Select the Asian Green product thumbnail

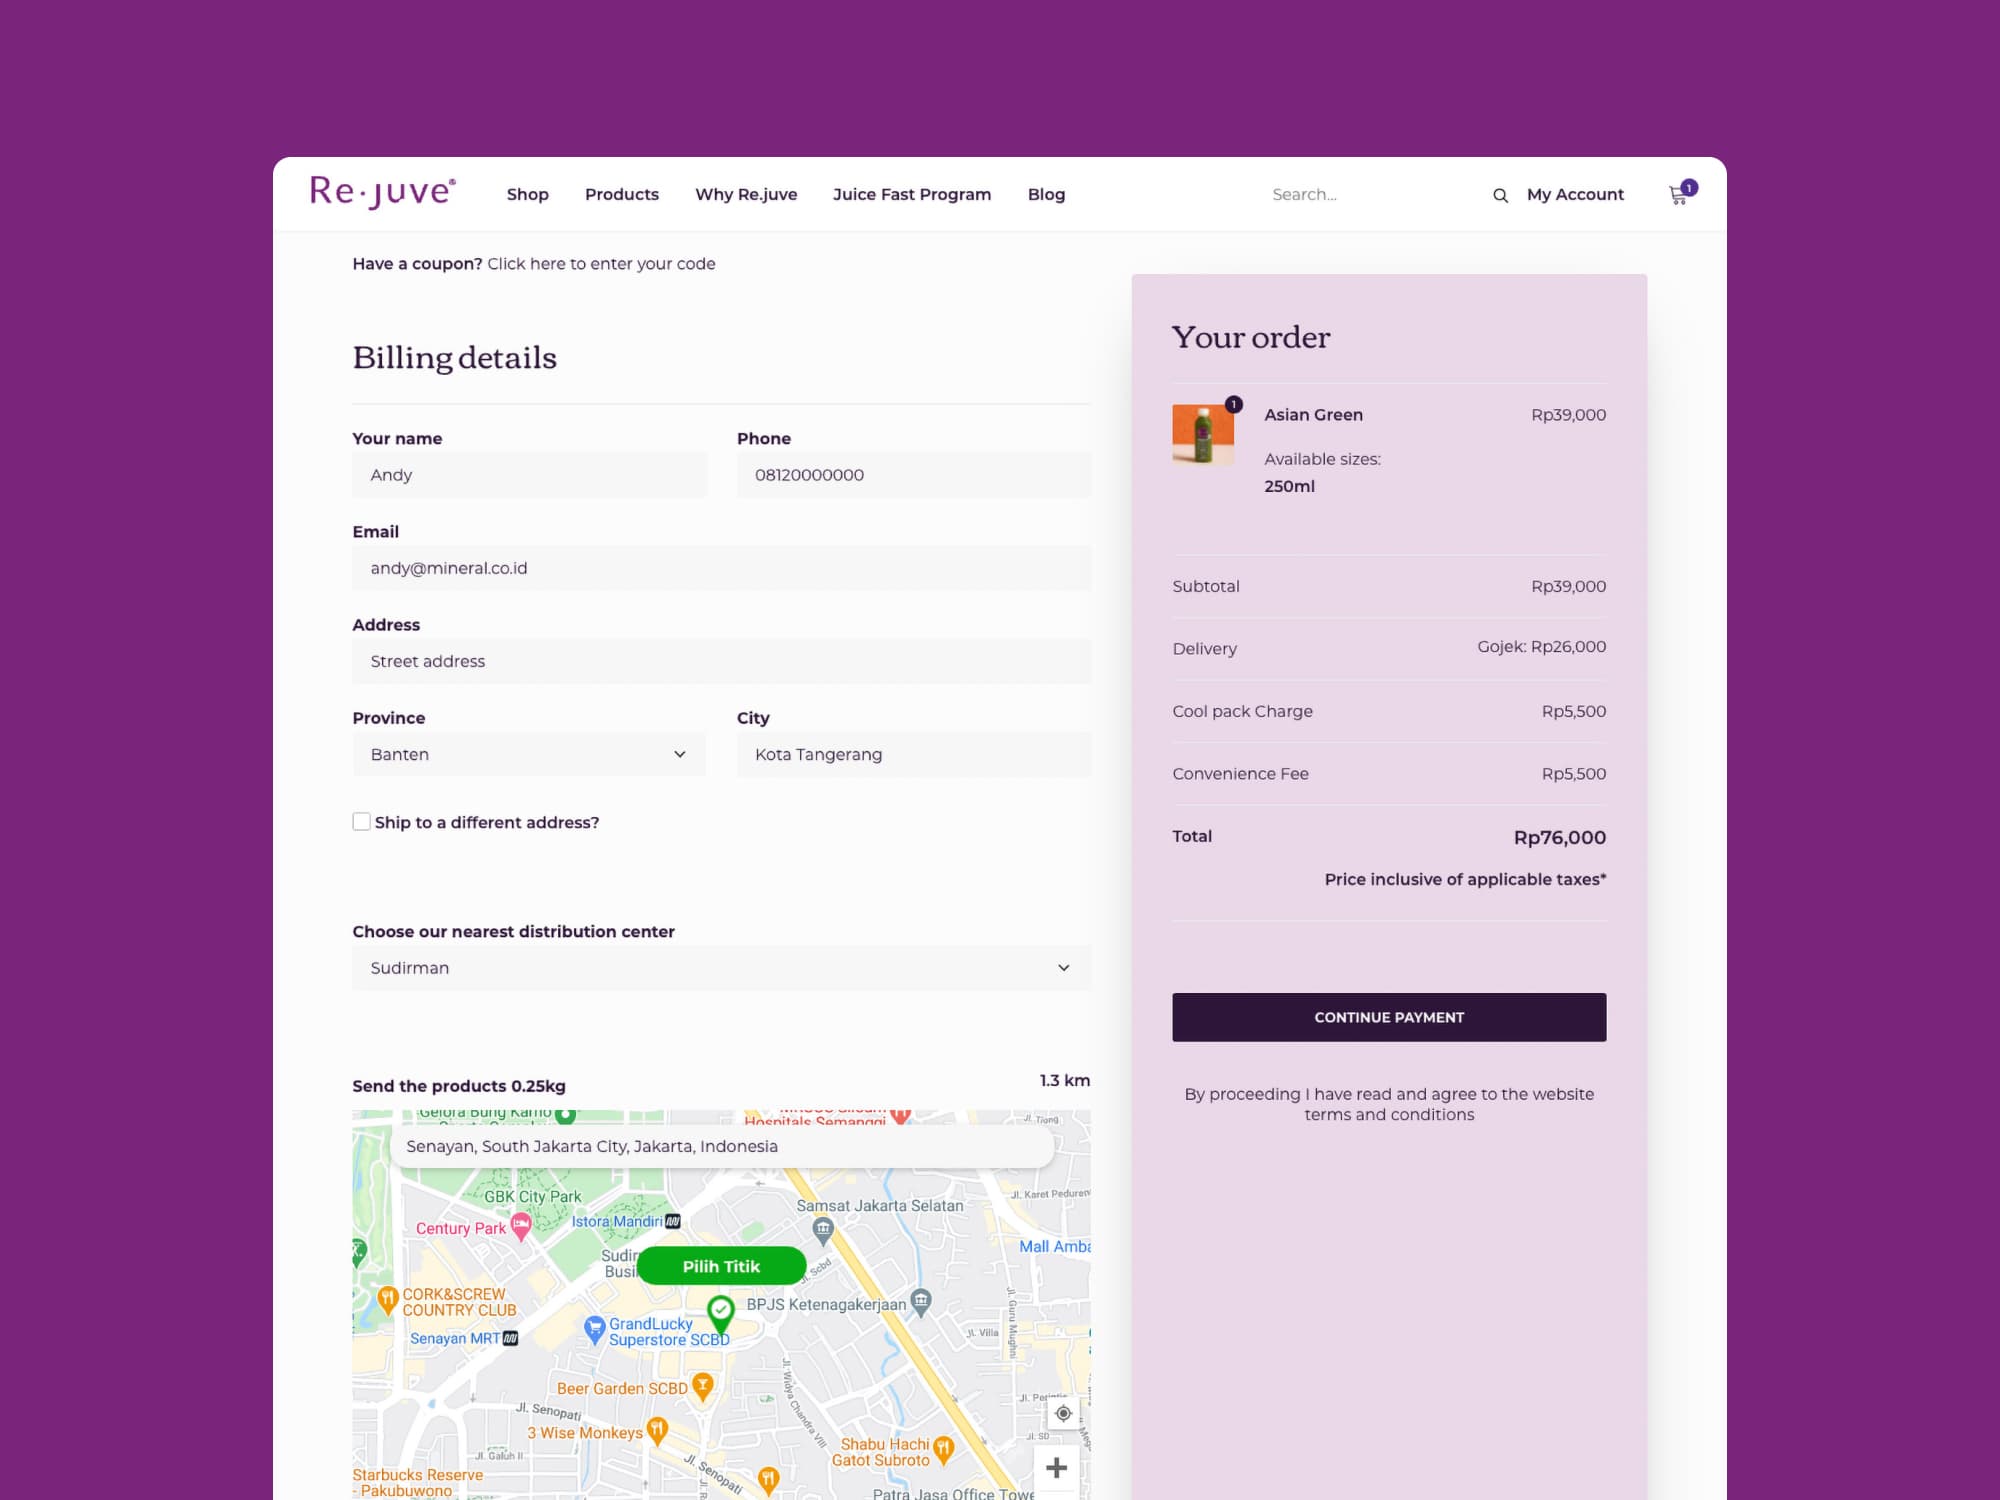1203,433
